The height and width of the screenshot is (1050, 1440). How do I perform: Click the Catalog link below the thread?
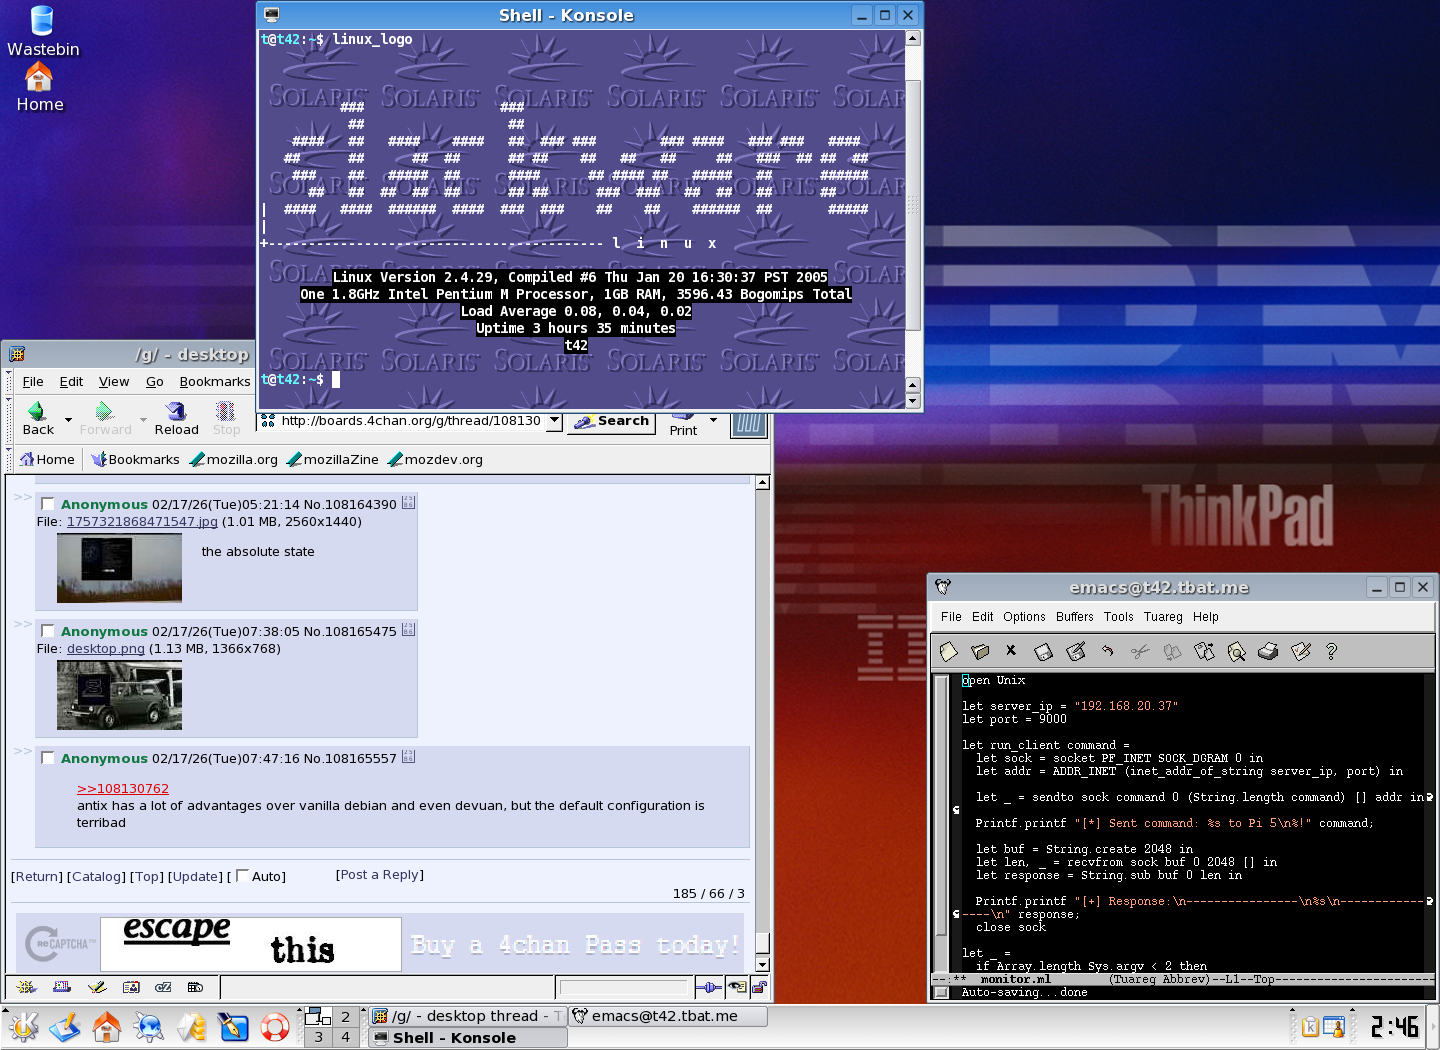96,877
